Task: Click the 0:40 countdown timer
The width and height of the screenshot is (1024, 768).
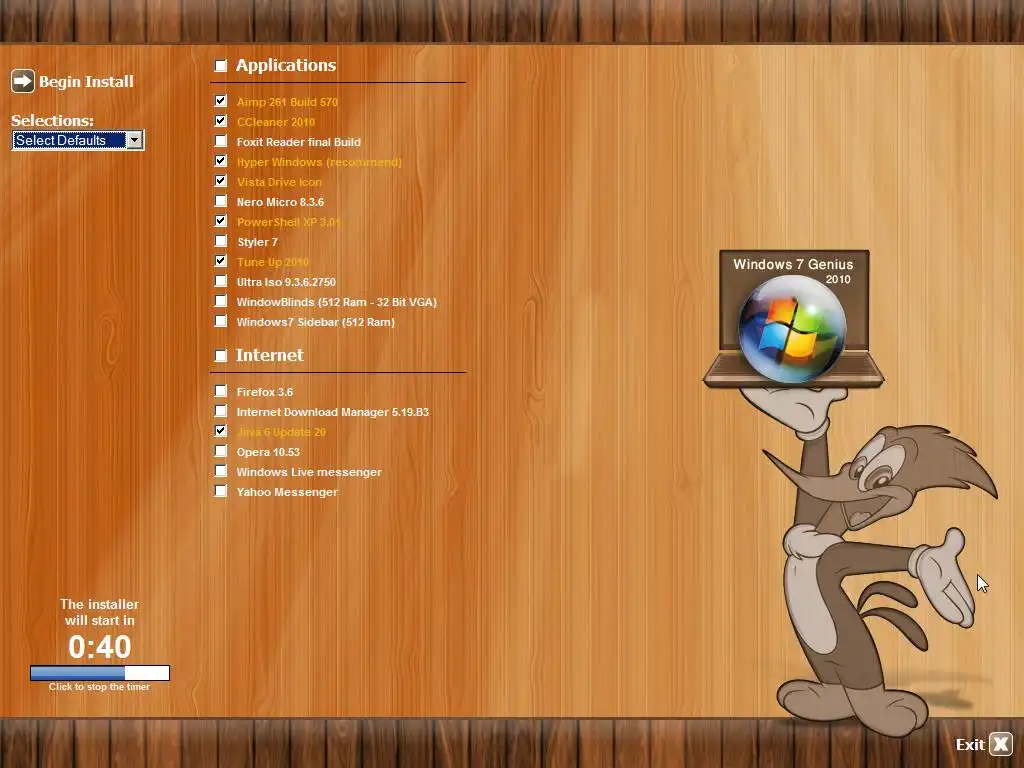Action: point(100,647)
